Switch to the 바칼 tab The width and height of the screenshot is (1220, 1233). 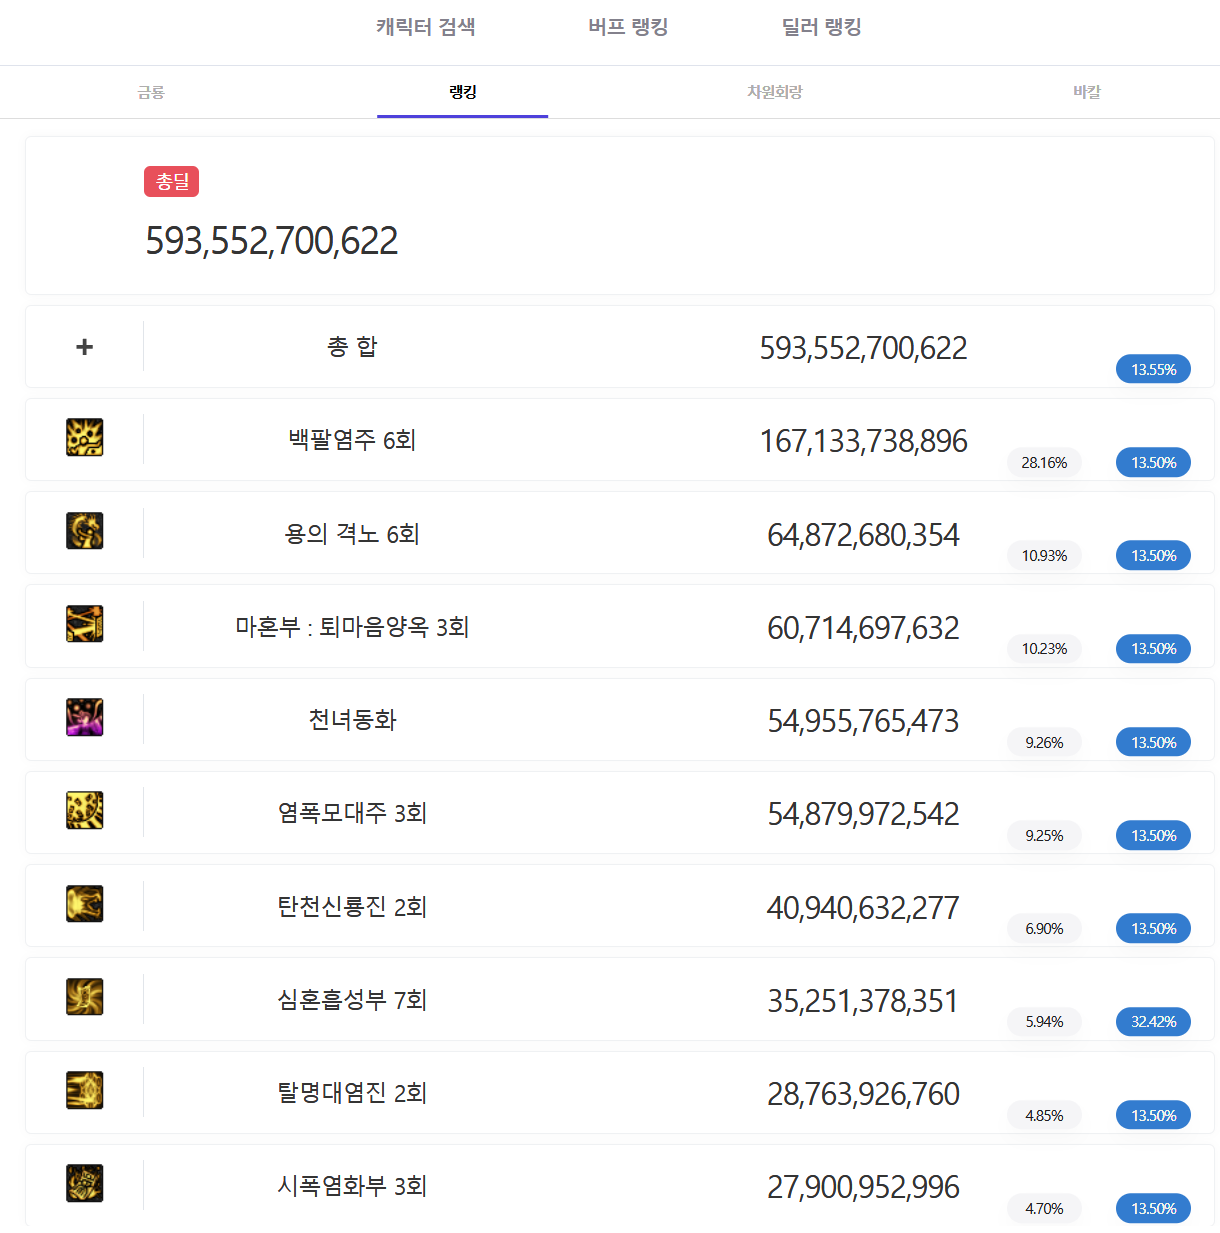coord(1087,92)
